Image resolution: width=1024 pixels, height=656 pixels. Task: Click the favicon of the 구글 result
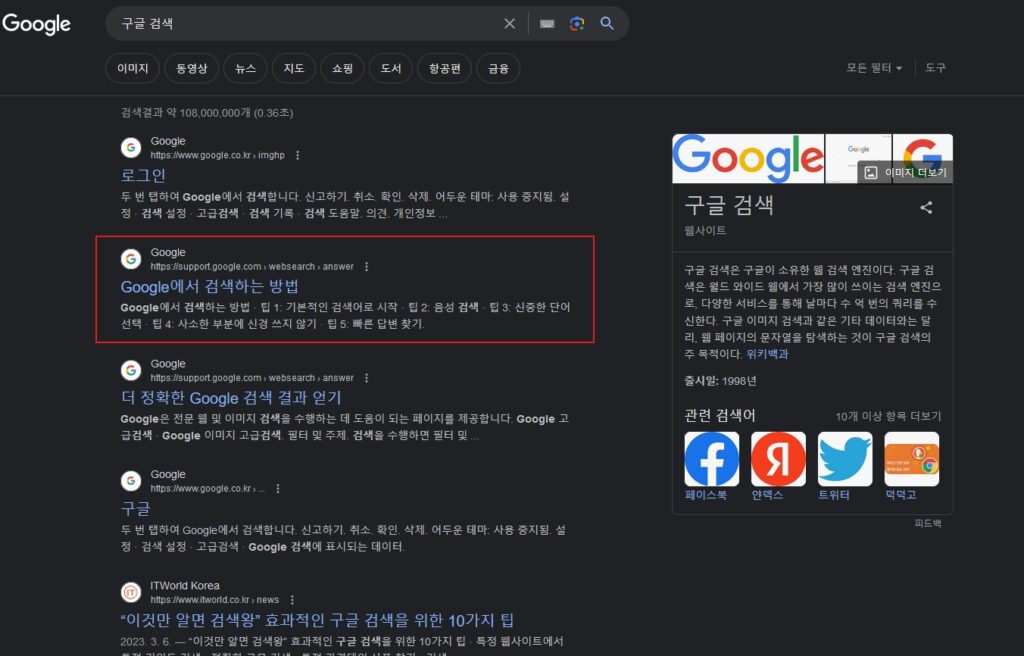131,481
